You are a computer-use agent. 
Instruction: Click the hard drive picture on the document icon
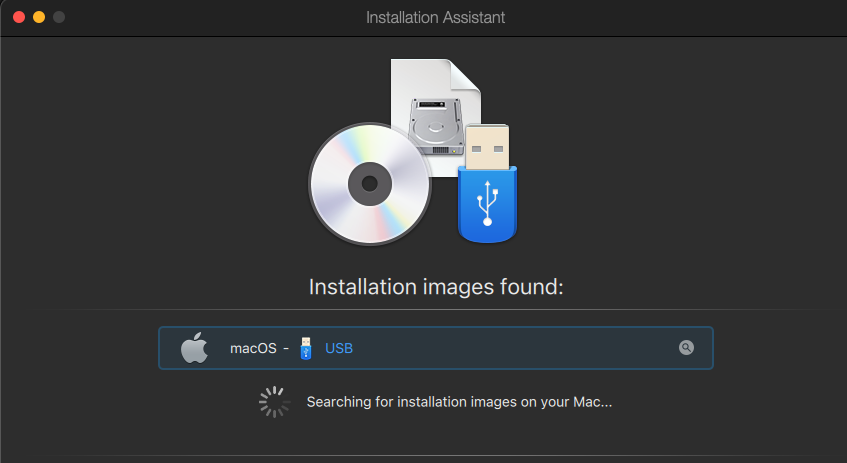pyautogui.click(x=434, y=125)
